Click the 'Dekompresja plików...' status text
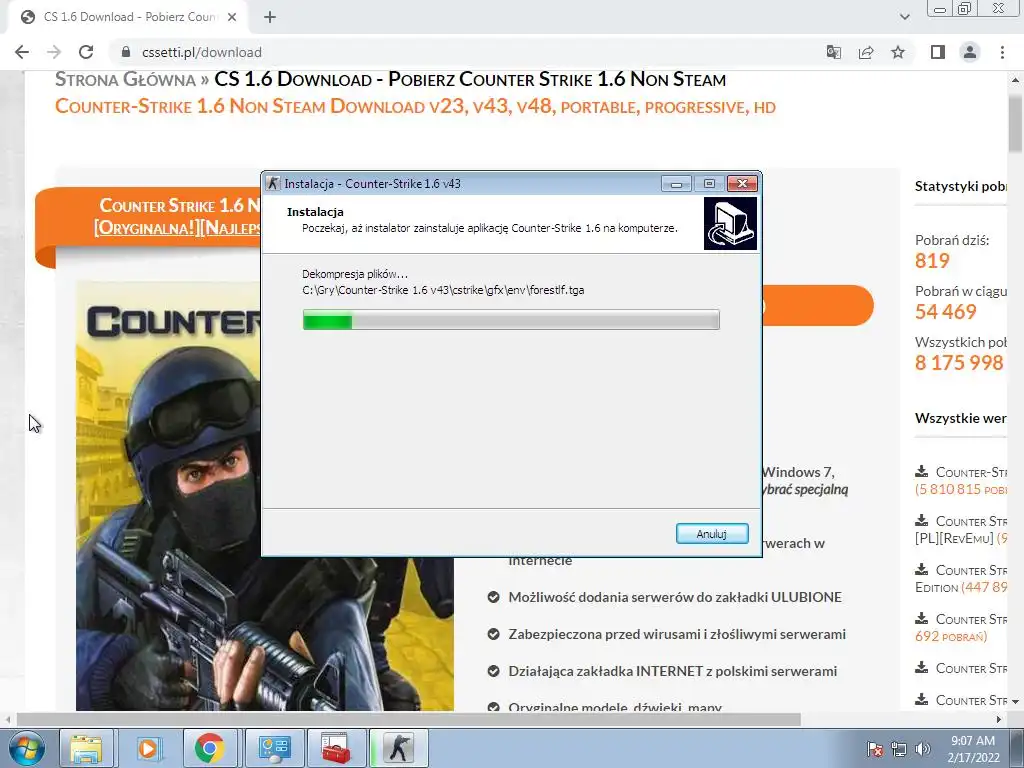Screen dimensions: 1024x768 click(x=355, y=274)
